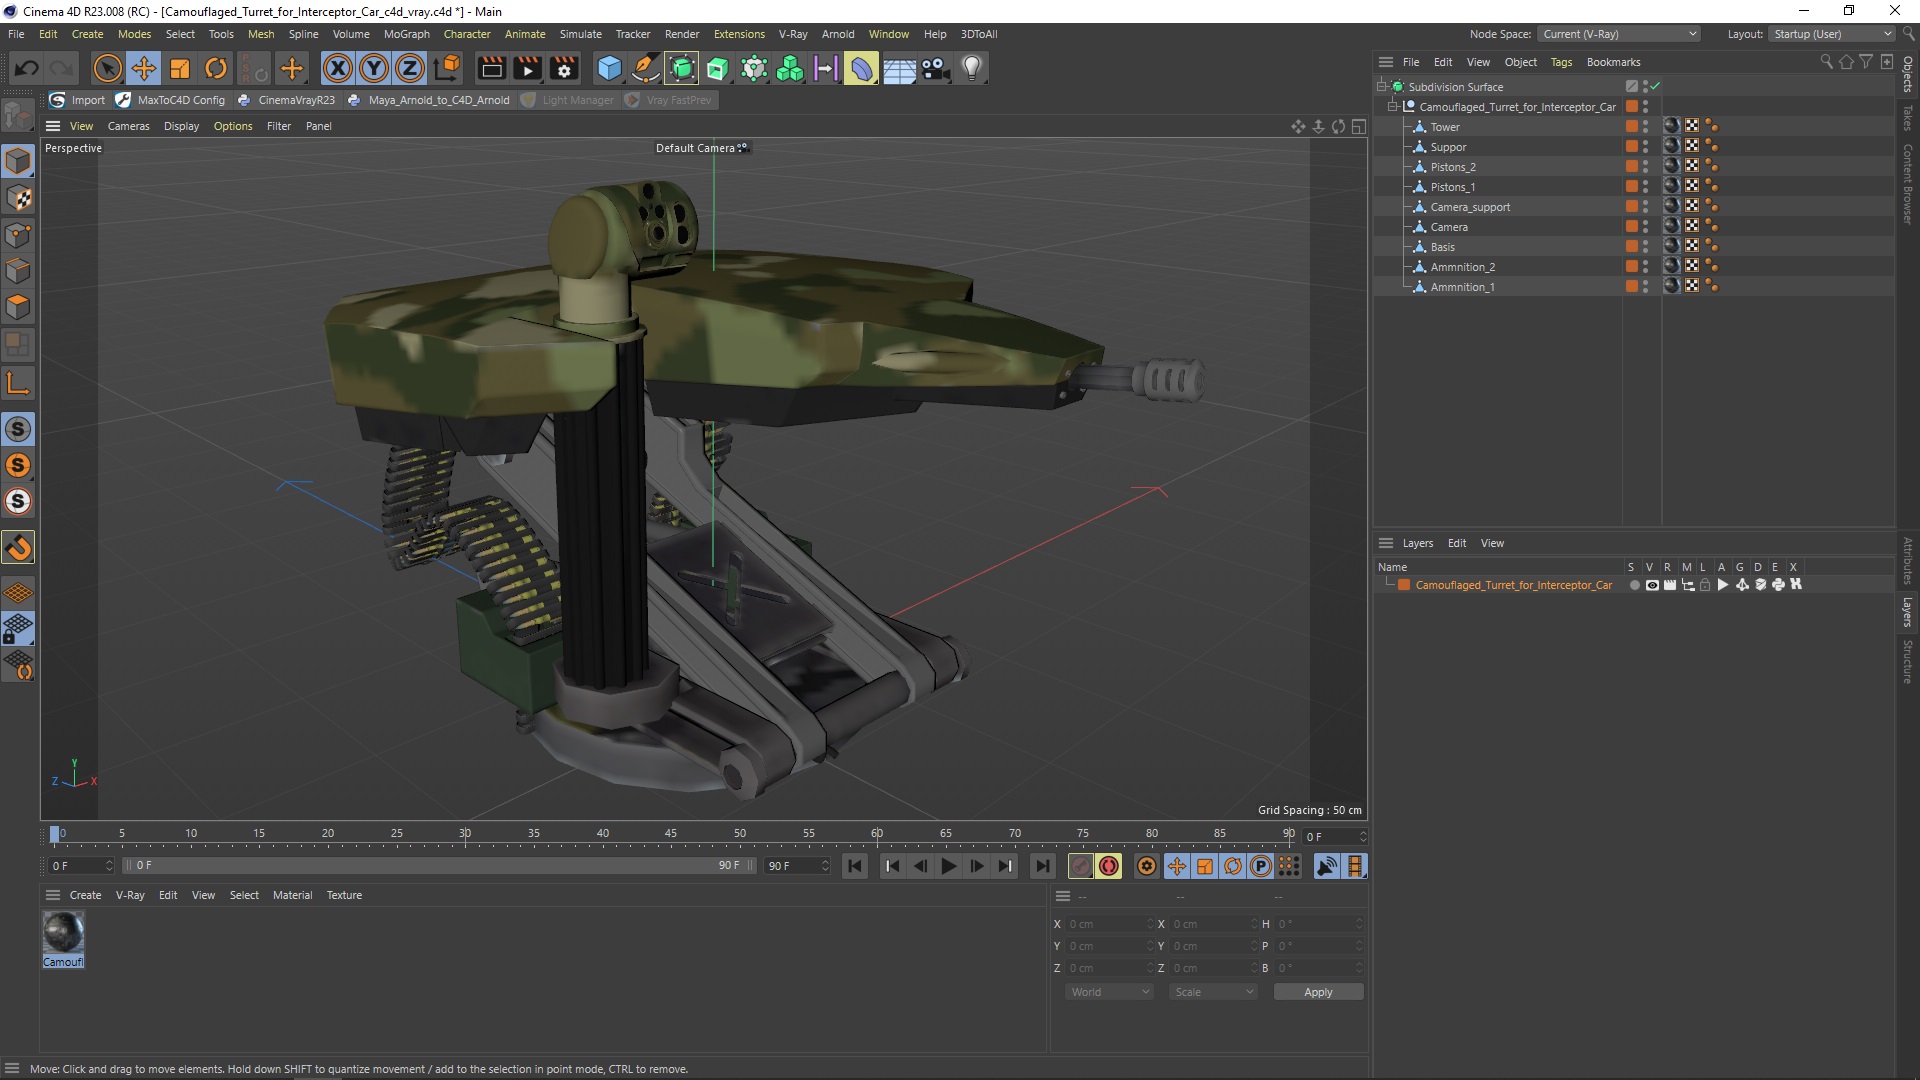Image resolution: width=1920 pixels, height=1080 pixels.
Task: Open the World coordinate system dropdown
Action: click(1109, 992)
